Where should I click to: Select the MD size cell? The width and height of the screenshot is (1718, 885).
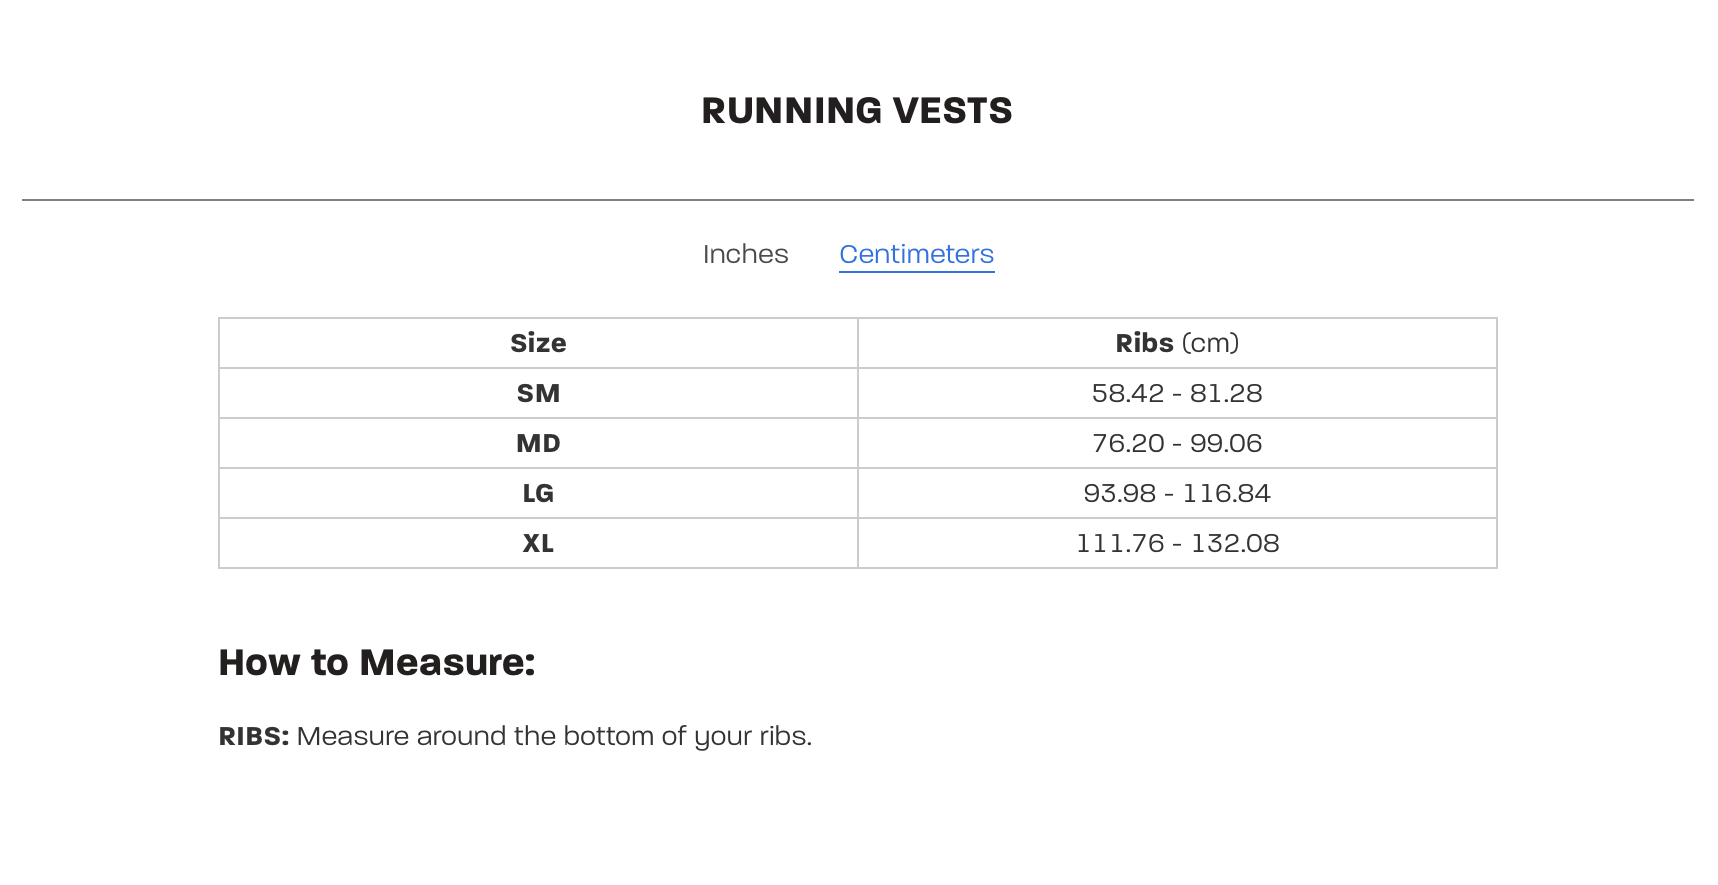coord(538,443)
